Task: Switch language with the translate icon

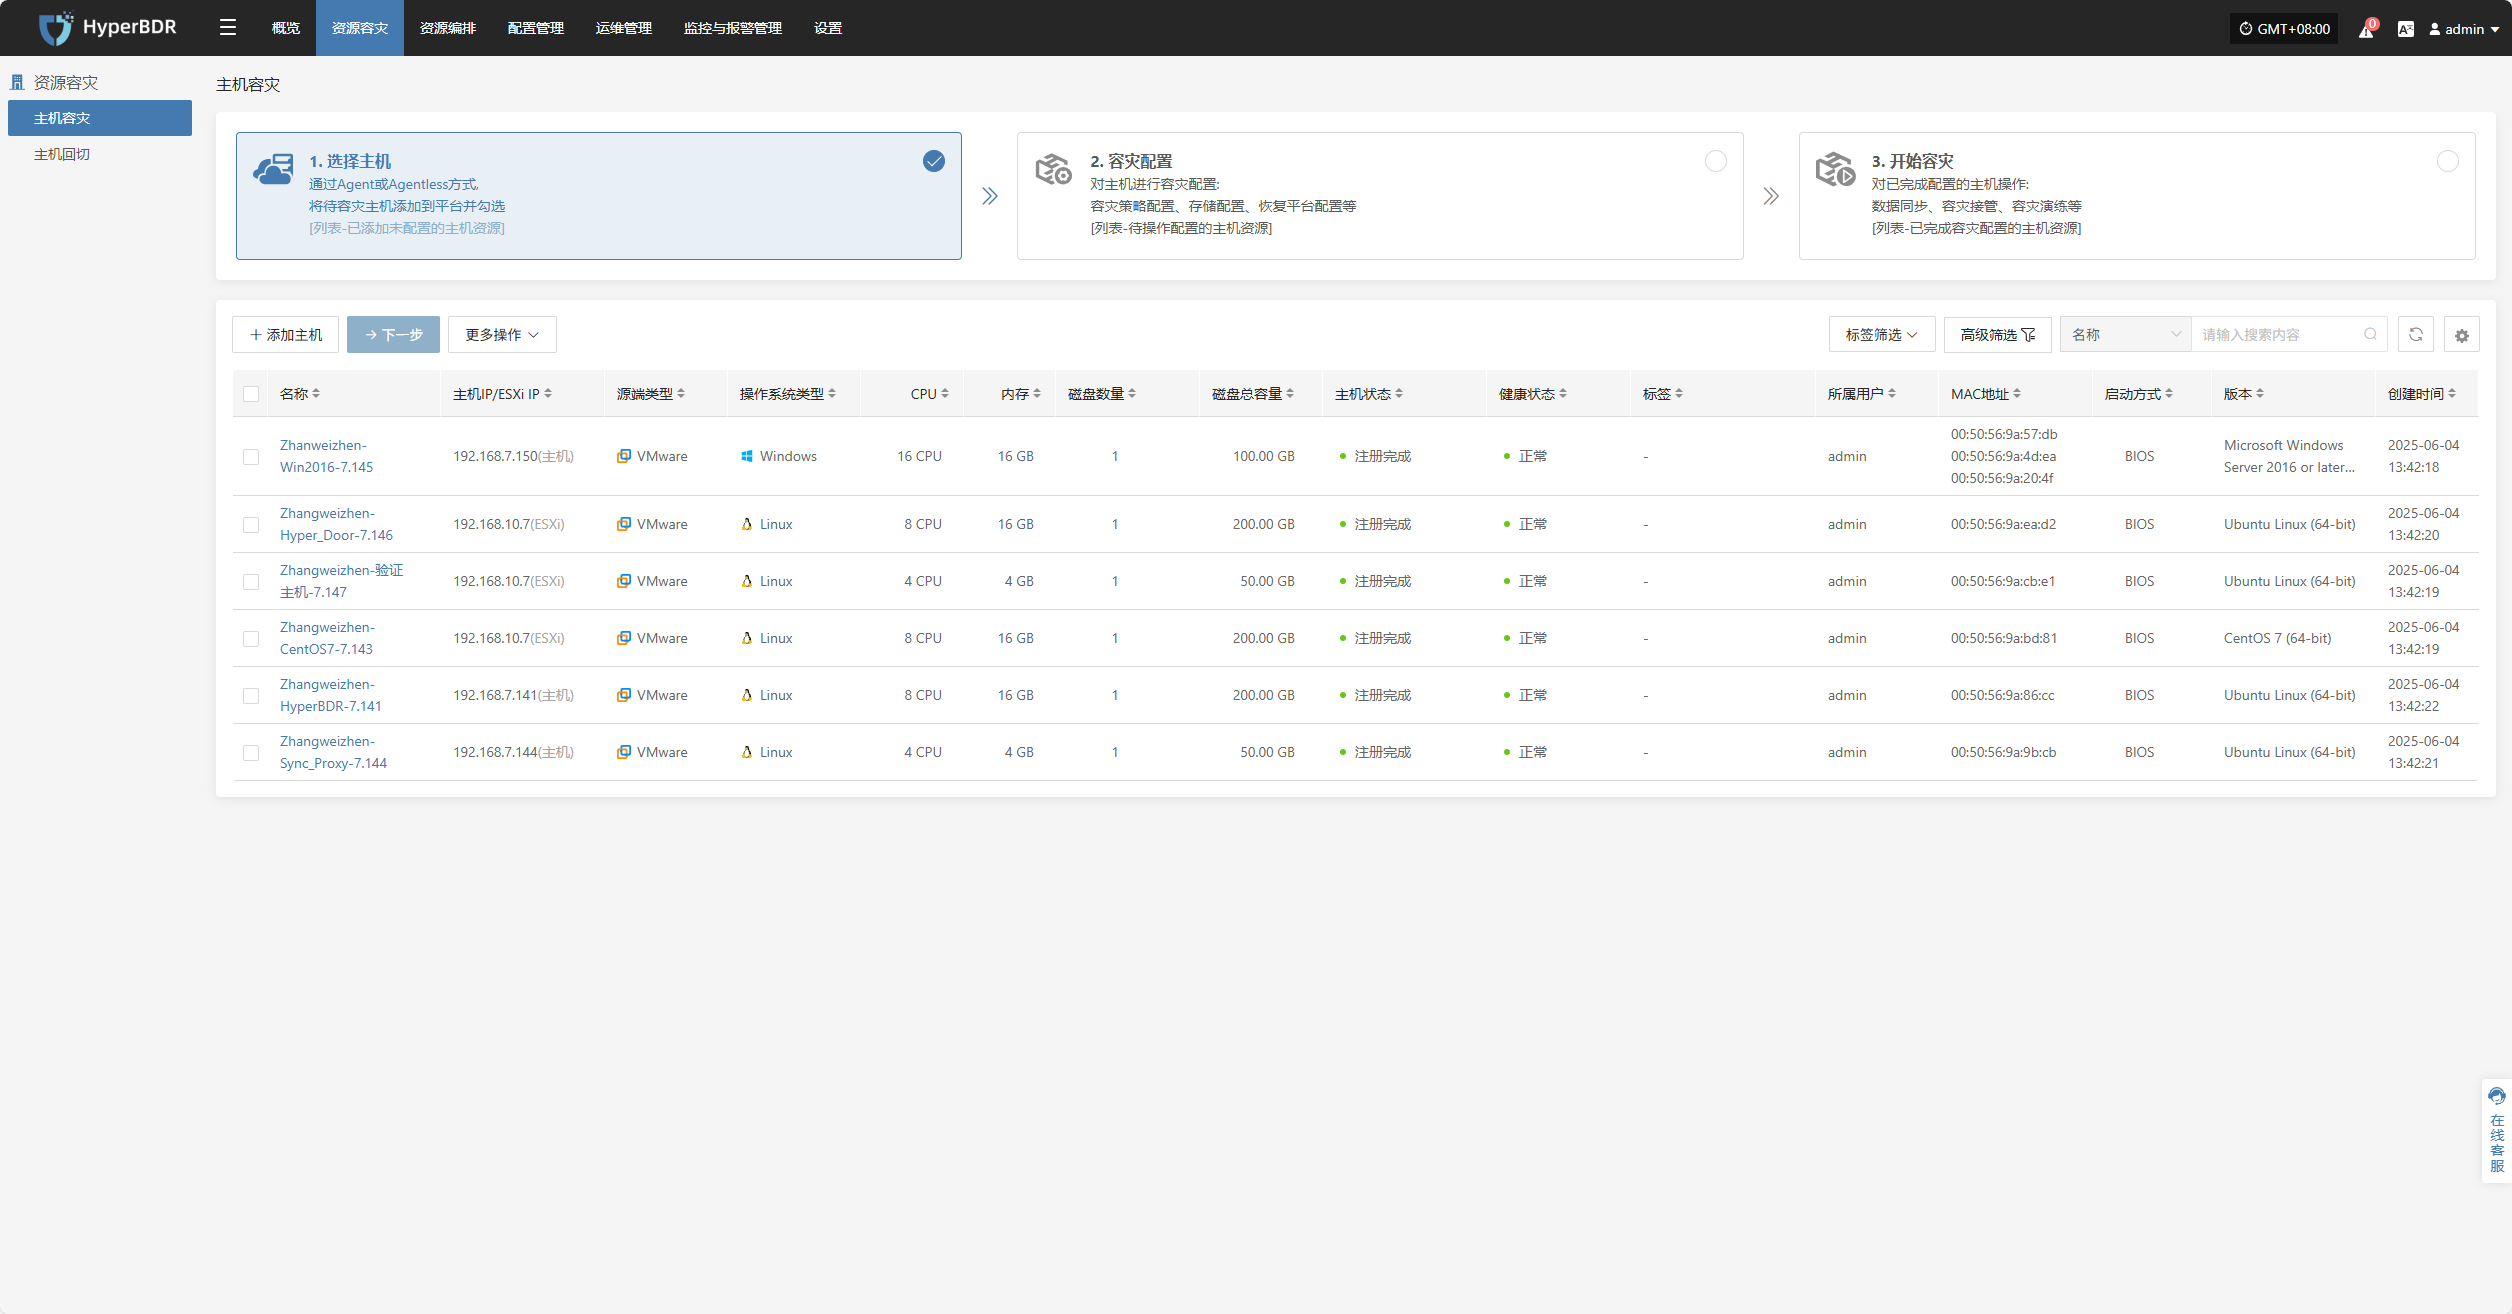Action: point(2405,29)
